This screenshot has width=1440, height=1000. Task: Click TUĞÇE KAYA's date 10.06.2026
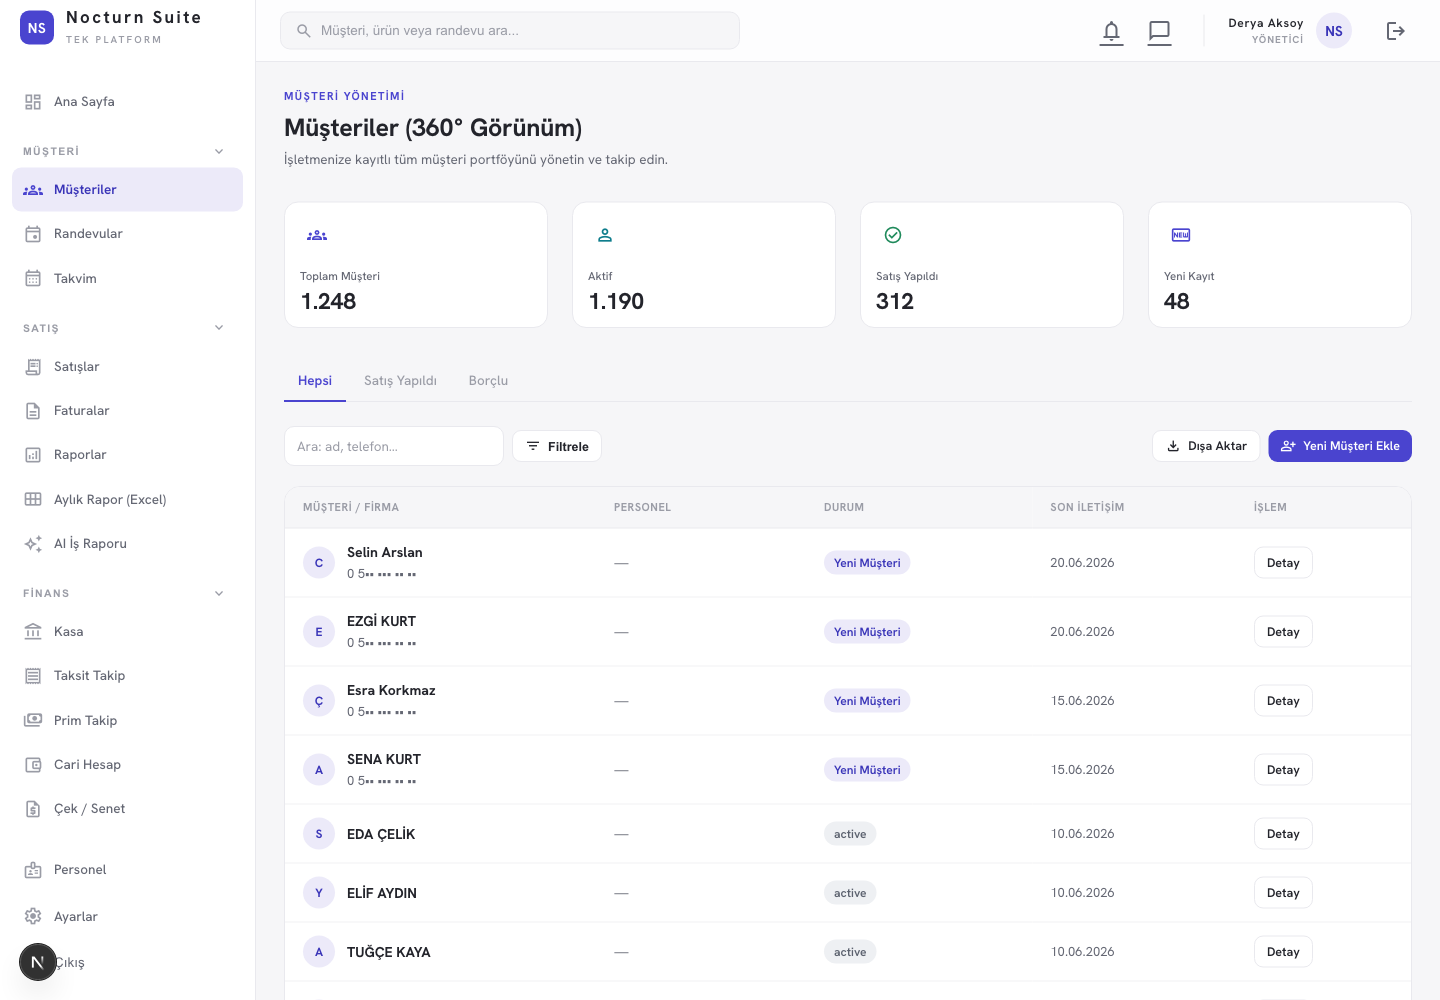click(1082, 952)
